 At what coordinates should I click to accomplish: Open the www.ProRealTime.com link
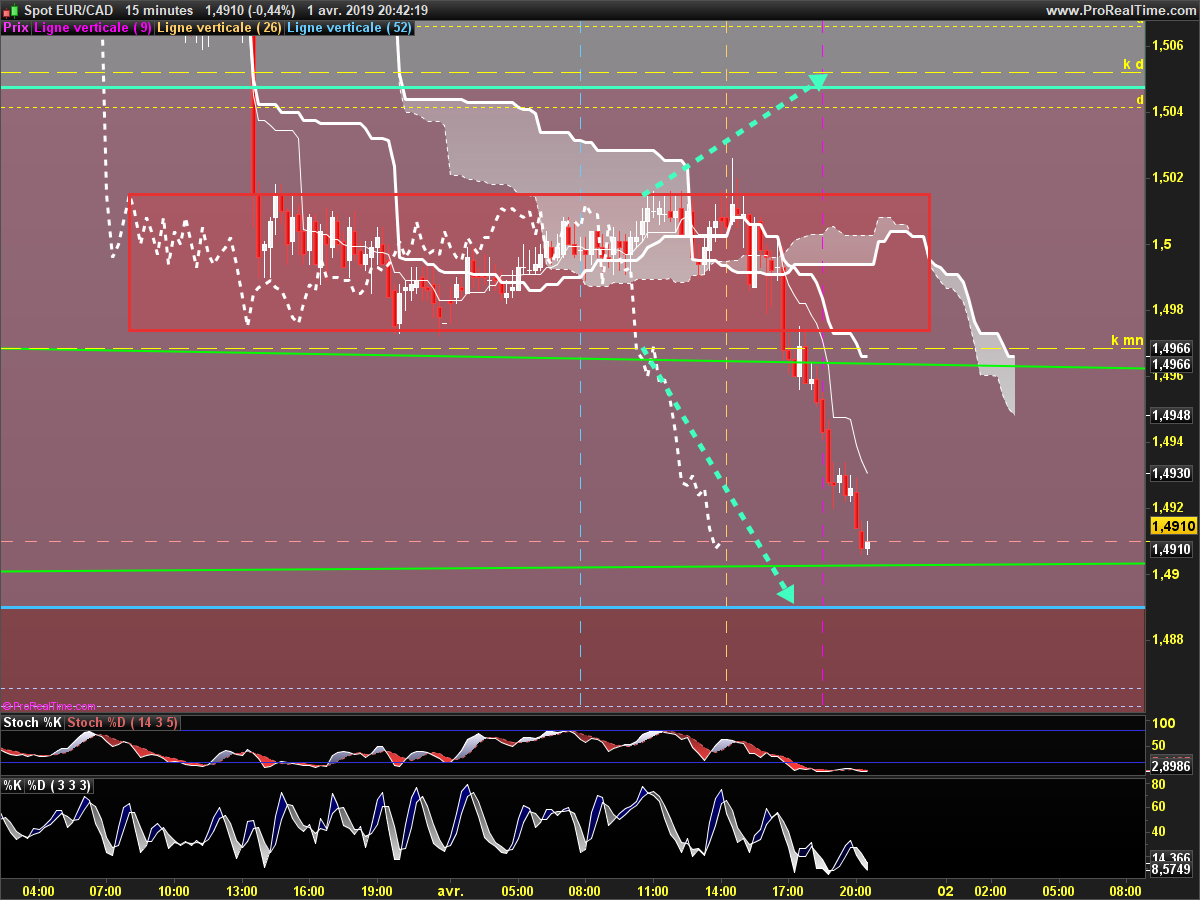[1120, 10]
